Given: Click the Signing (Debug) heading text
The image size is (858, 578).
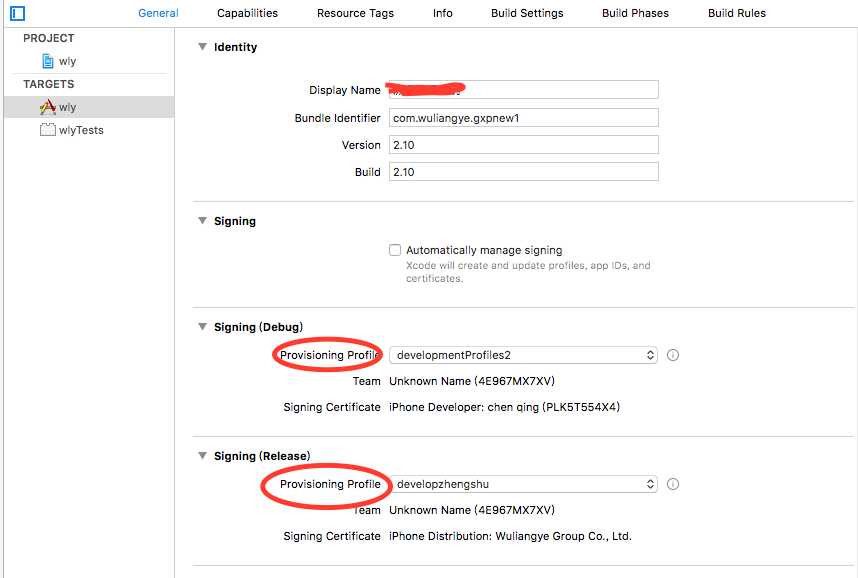Looking at the screenshot, I should (x=258, y=327).
